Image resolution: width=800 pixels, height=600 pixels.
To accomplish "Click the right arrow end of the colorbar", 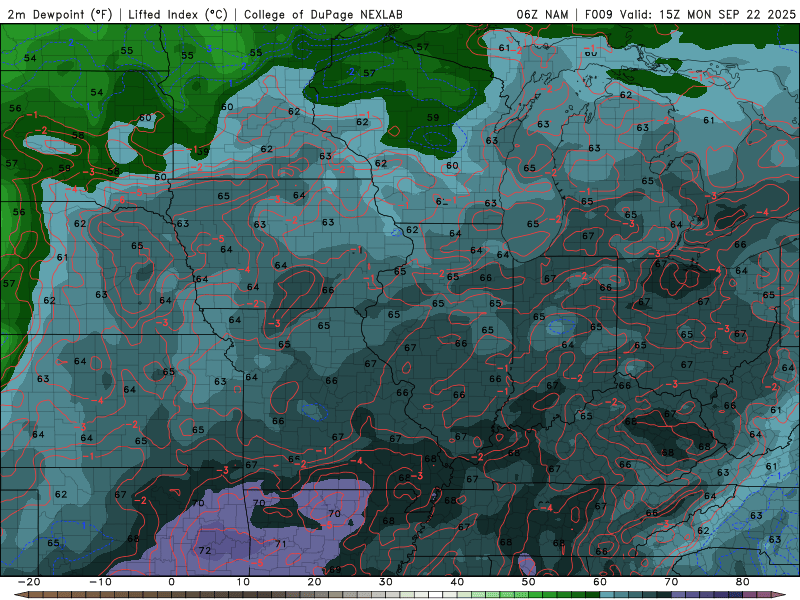I will tap(780, 594).
